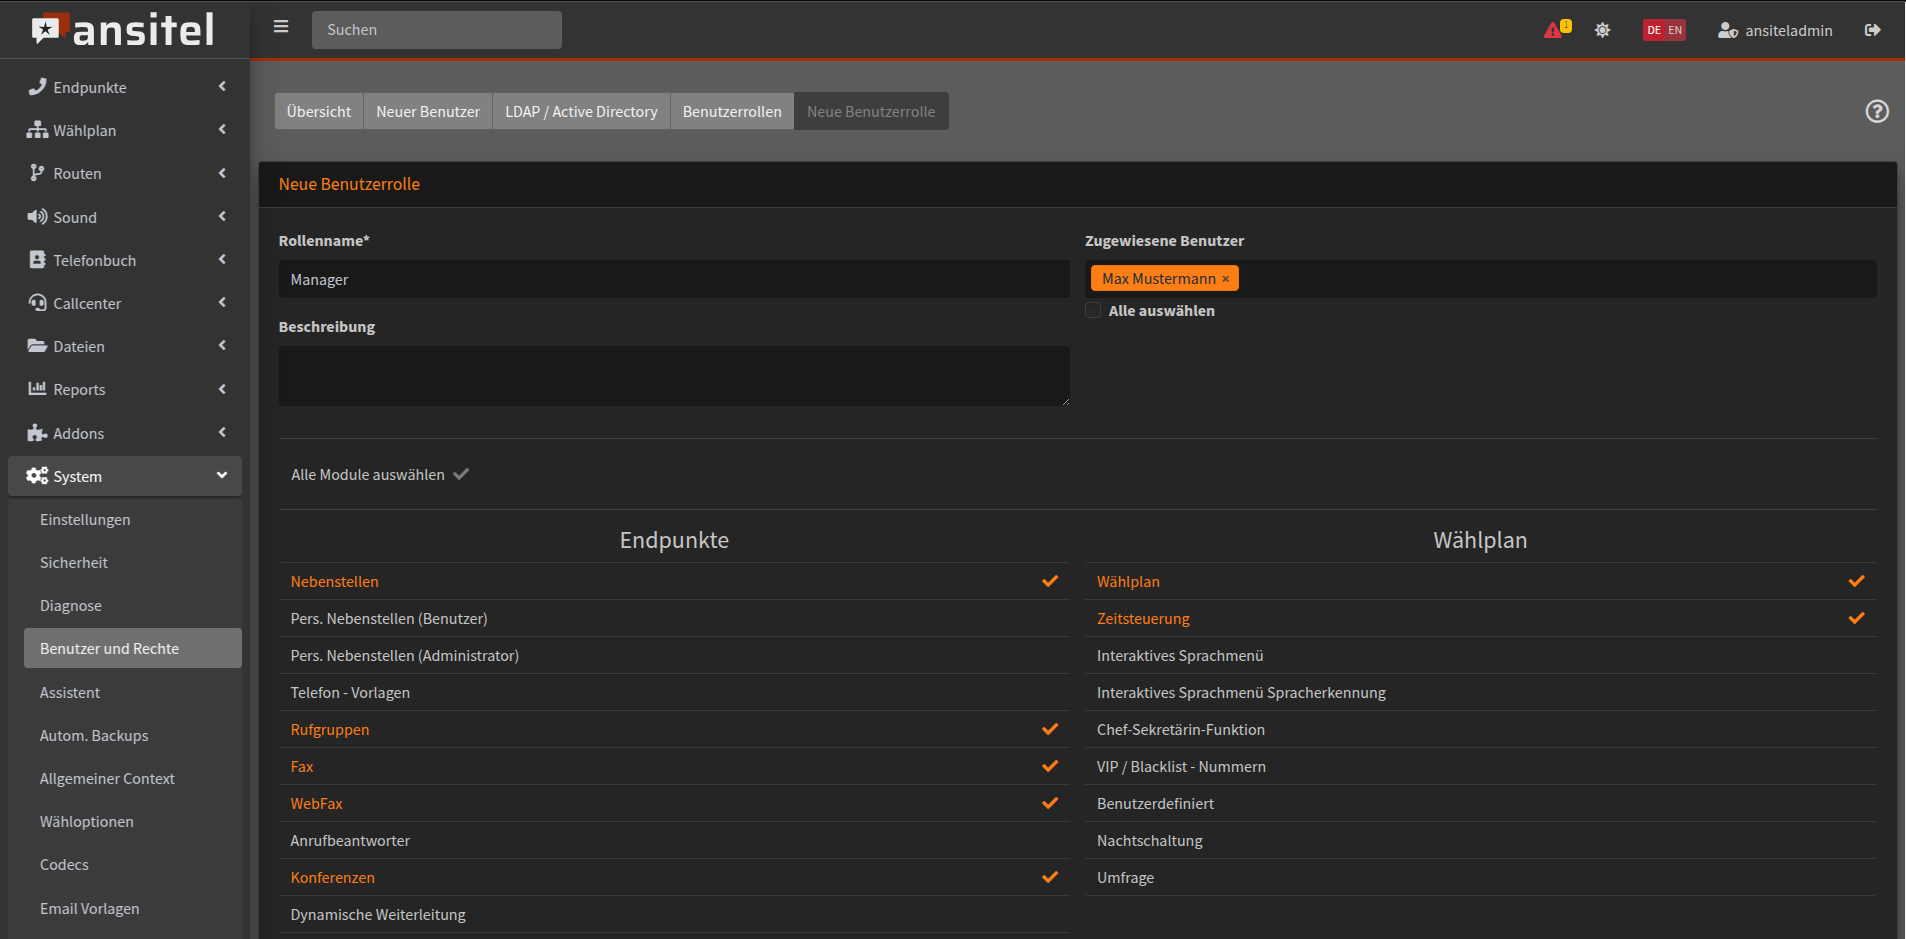The width and height of the screenshot is (1906, 939).
Task: Click the hamburger menu icon
Action: (281, 27)
